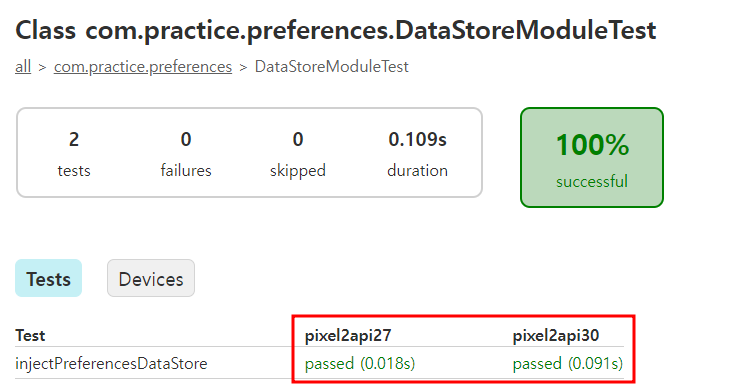The image size is (756, 387).
Task: Click the pixel2api30 column header
Action: pos(556,335)
